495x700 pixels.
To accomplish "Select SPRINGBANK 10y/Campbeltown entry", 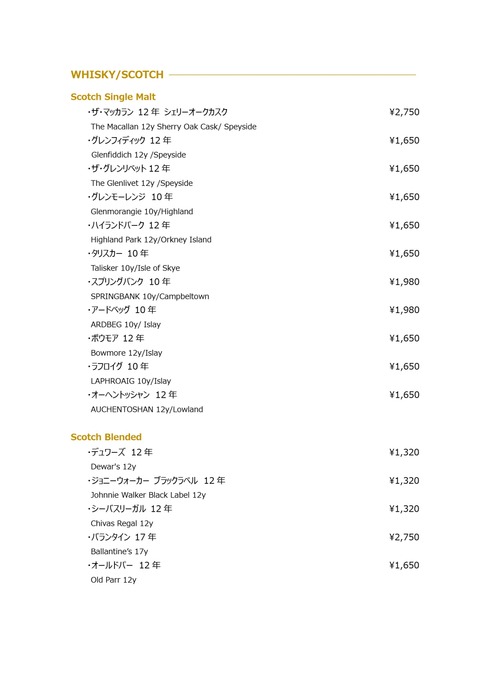I will (150, 296).
